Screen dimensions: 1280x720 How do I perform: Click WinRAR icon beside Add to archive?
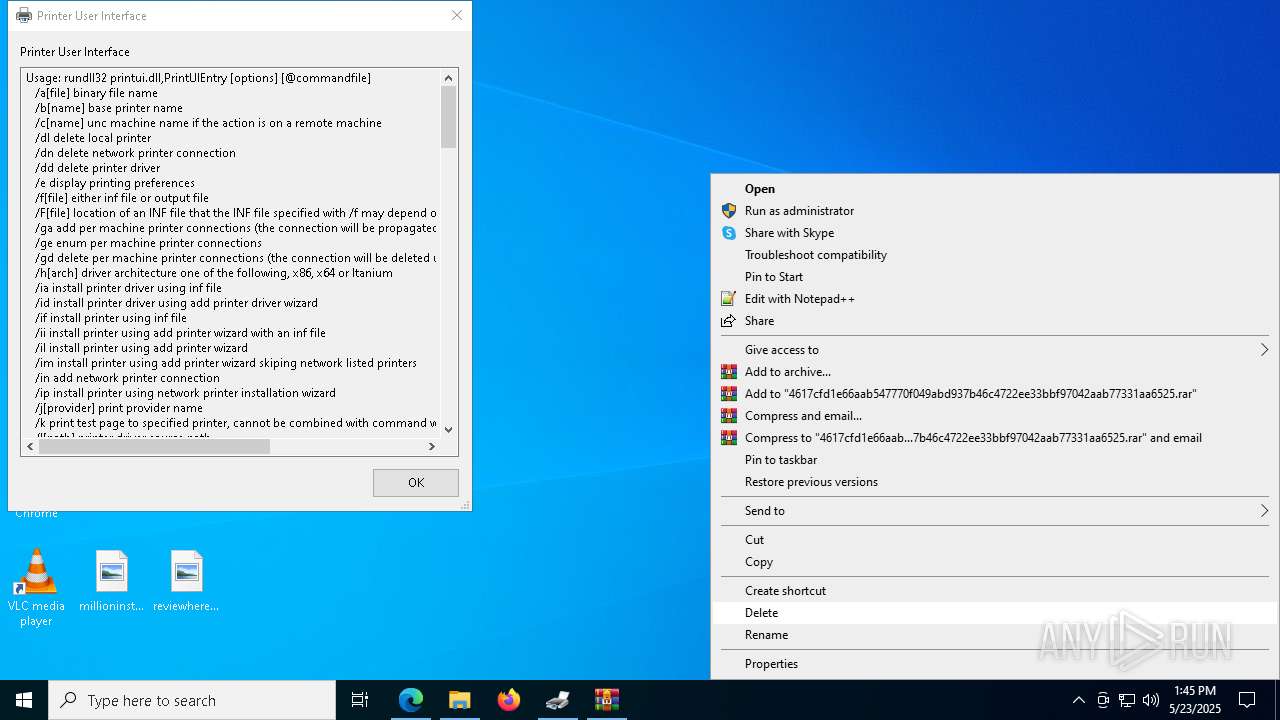(x=729, y=372)
